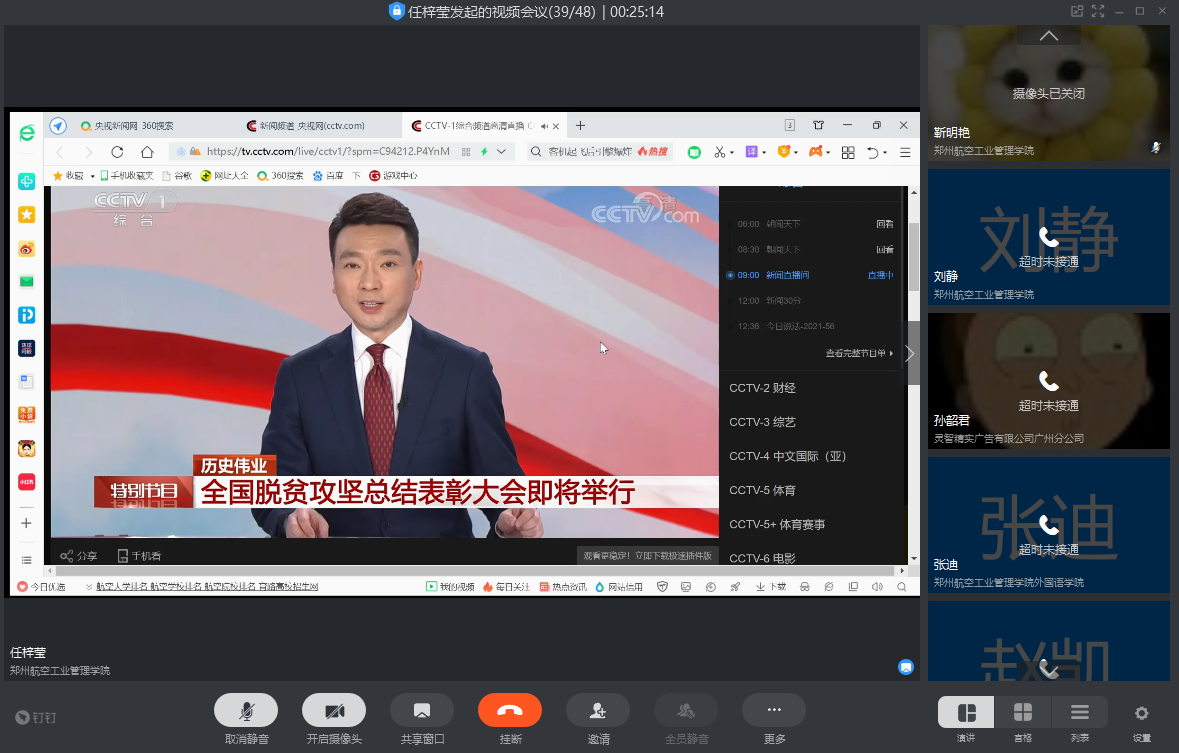Open the browser home page
The height and width of the screenshot is (753, 1179).
[x=147, y=152]
